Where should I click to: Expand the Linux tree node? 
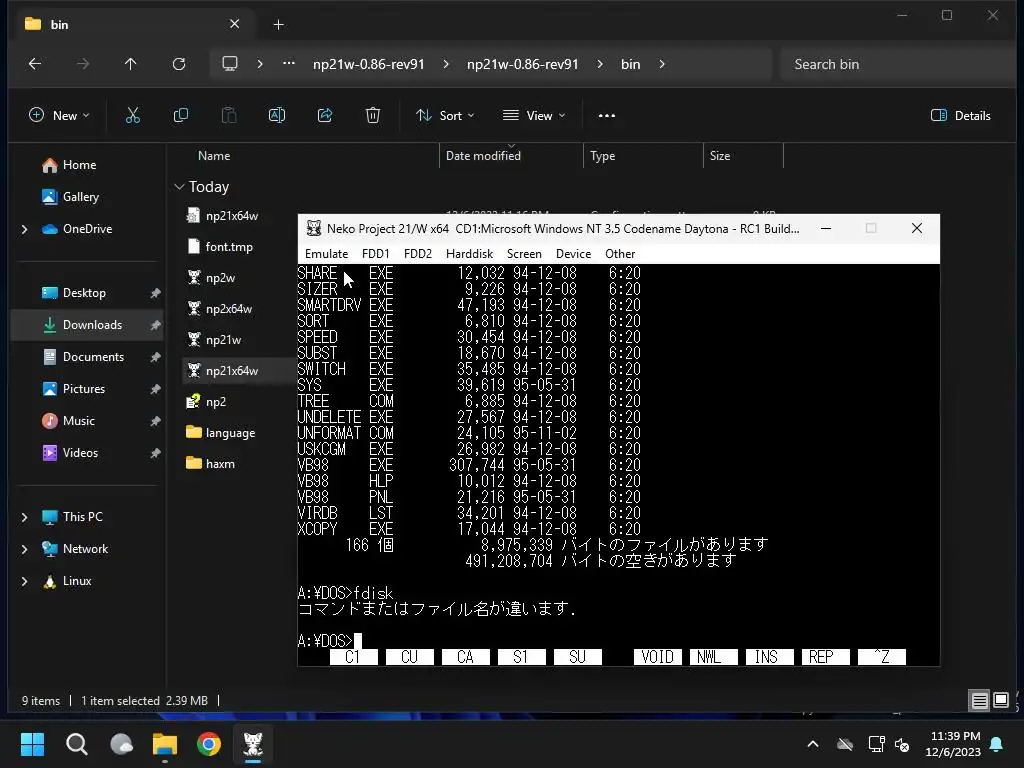25,581
